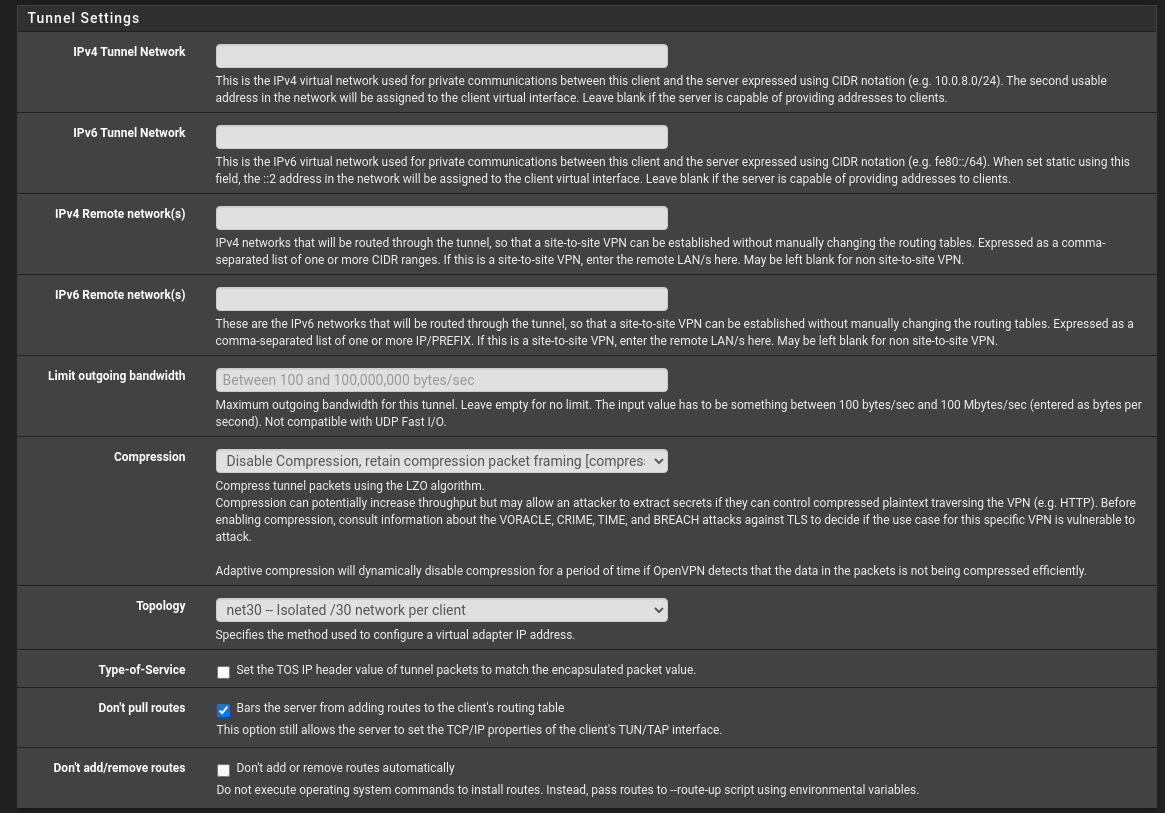This screenshot has height=813, width=1165.
Task: Expand the Topology dropdown menu
Action: [x=441, y=610]
